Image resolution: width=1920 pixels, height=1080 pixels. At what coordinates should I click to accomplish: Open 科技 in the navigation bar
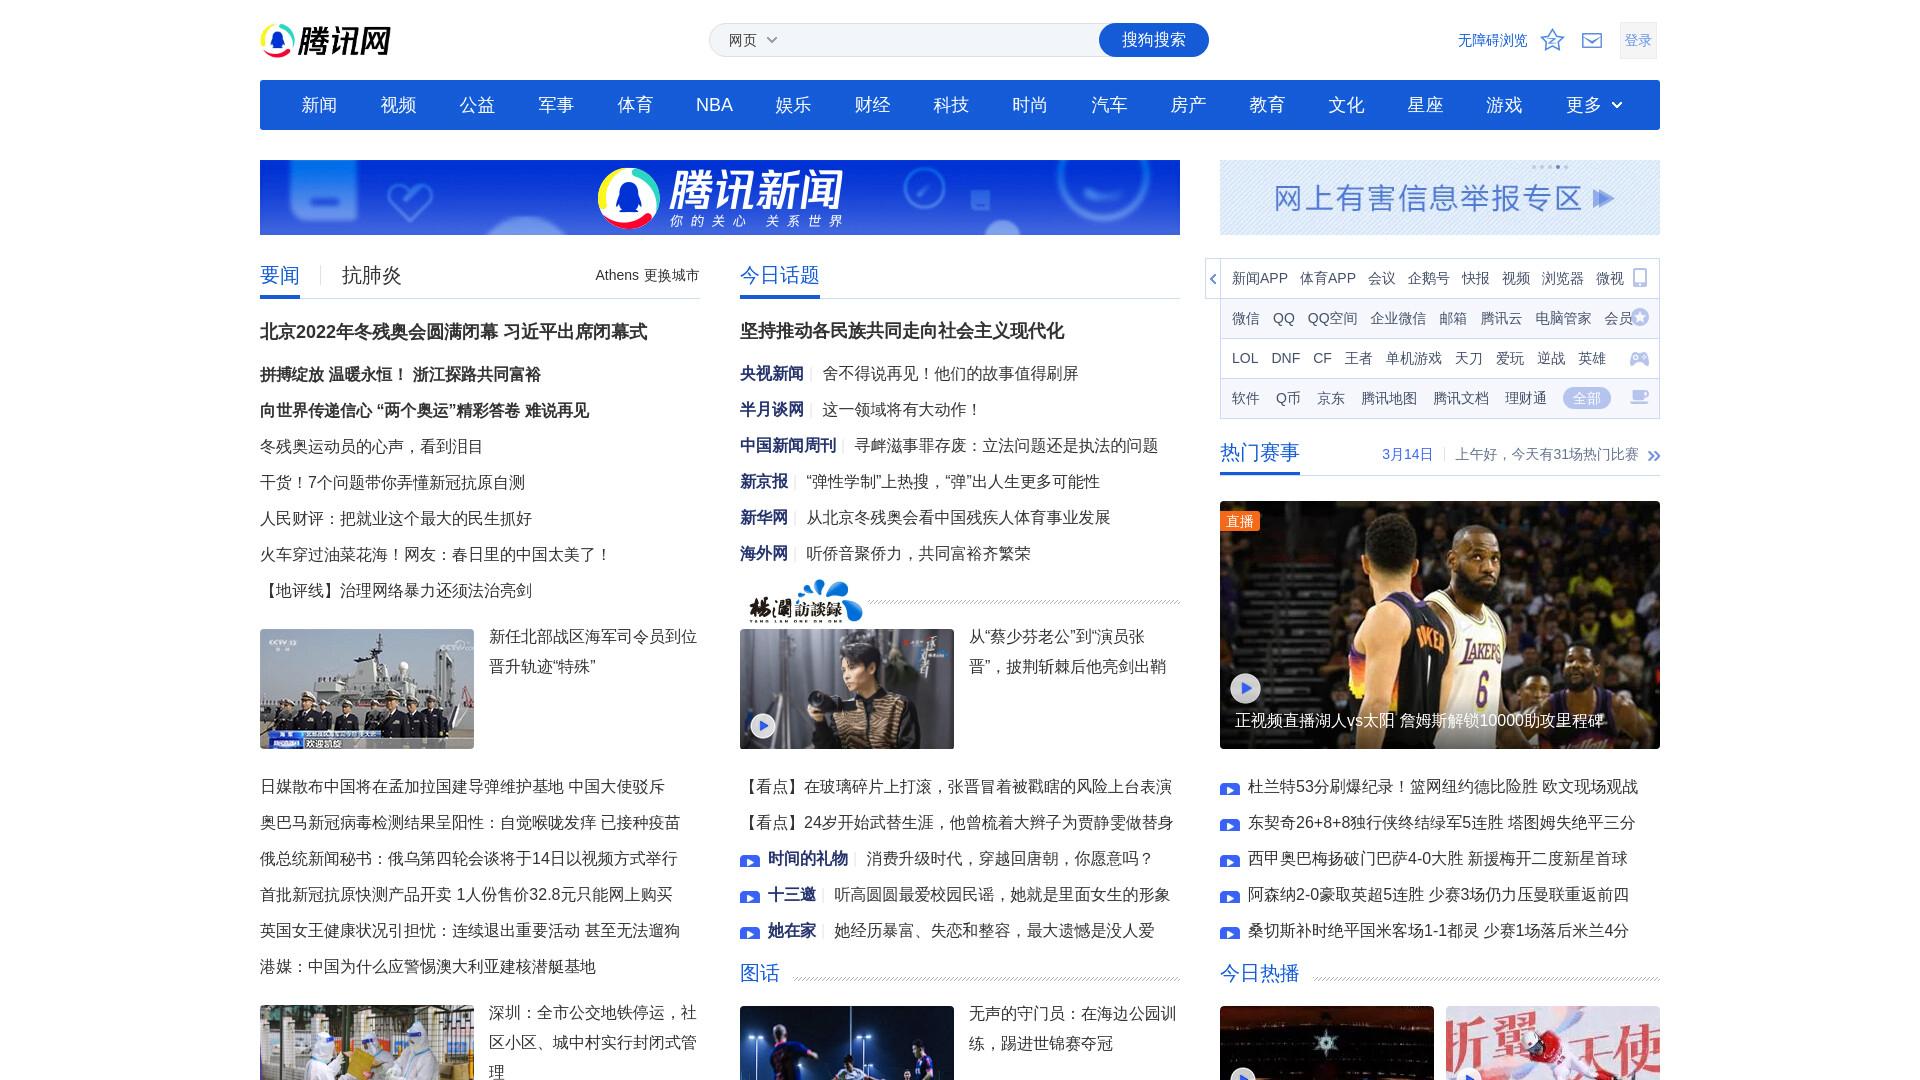[x=951, y=105]
